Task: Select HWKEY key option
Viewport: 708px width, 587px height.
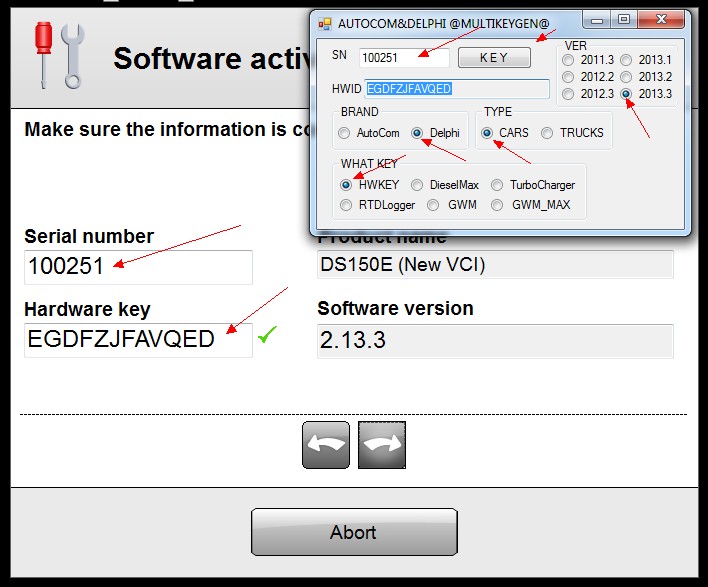Action: [346, 185]
